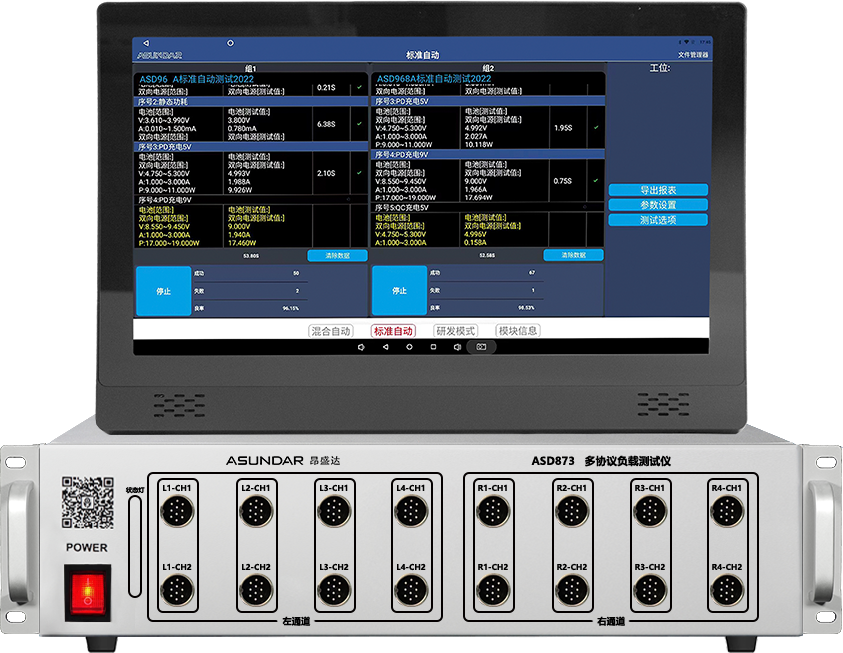Click the L2-CH1 connector port

tap(256, 511)
